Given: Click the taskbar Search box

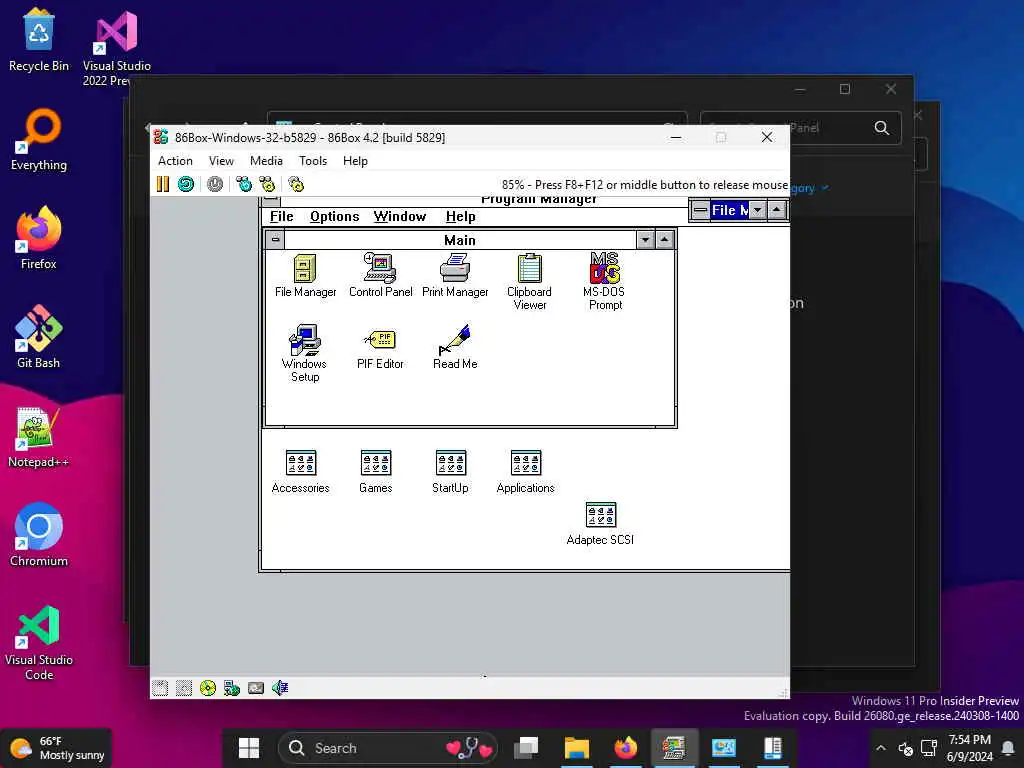Looking at the screenshot, I should coord(387,748).
